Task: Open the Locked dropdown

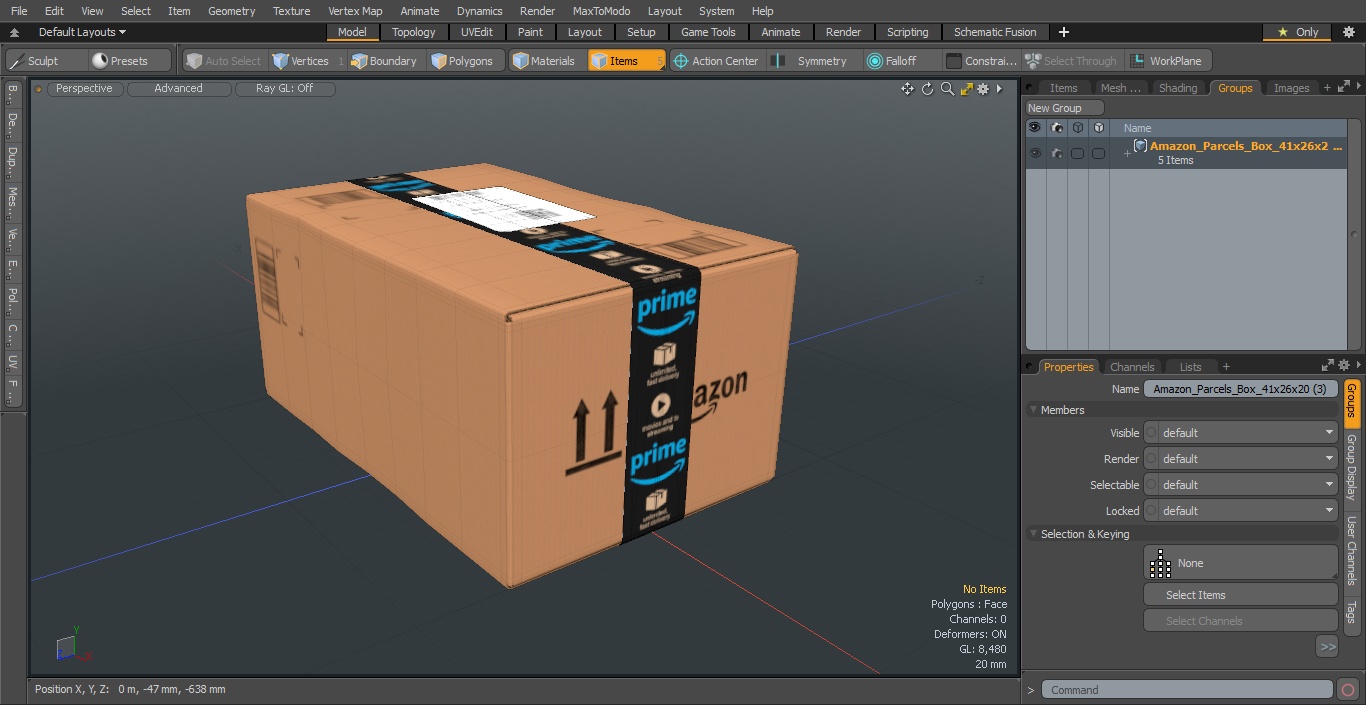Action: [1247, 511]
